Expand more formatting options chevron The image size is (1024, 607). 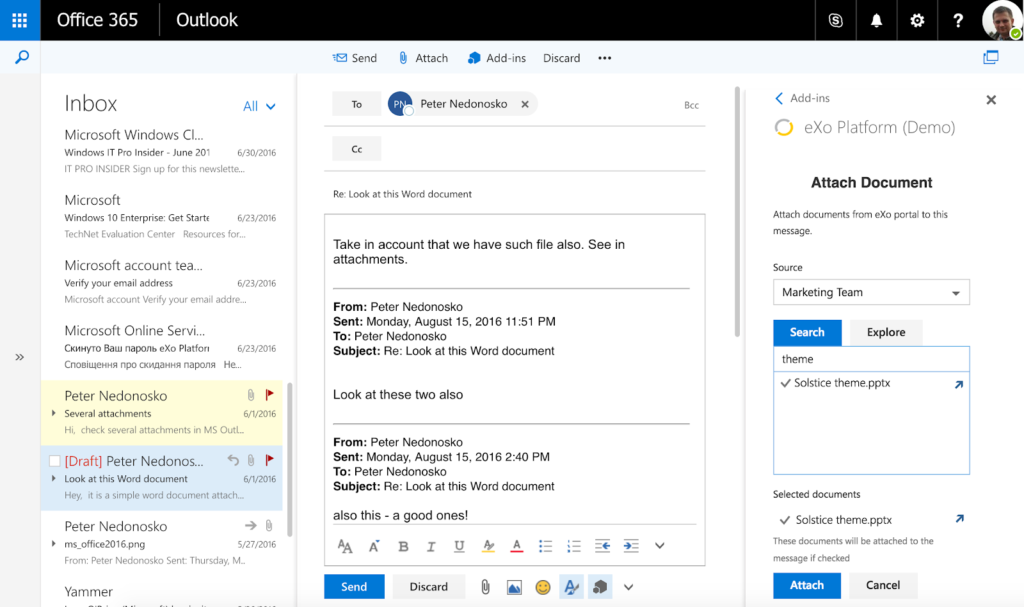[x=660, y=546]
